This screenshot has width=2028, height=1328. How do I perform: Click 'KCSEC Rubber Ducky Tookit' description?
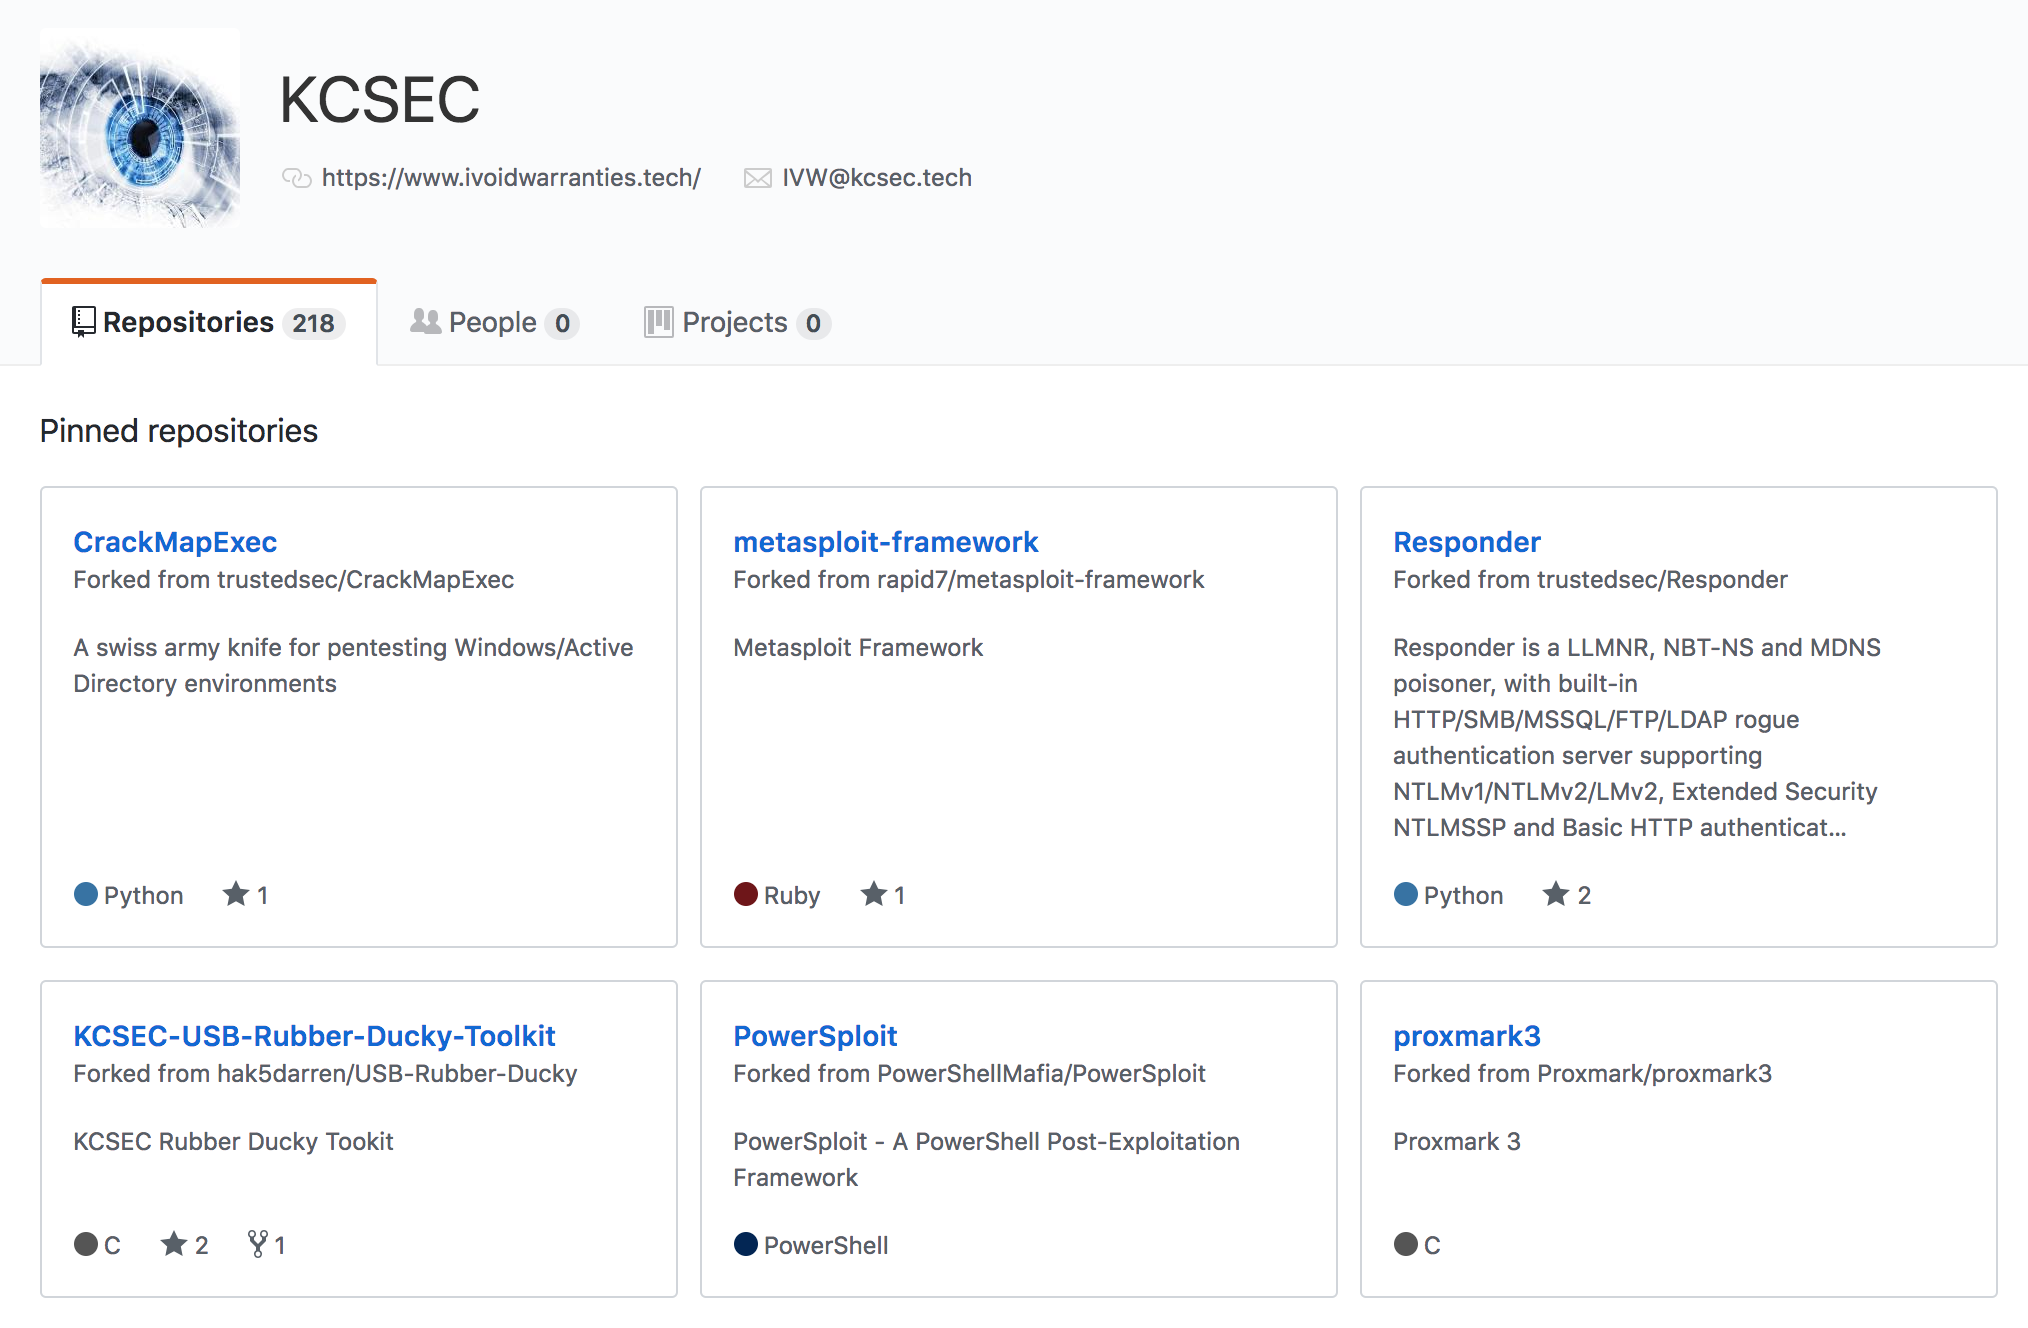233,1142
